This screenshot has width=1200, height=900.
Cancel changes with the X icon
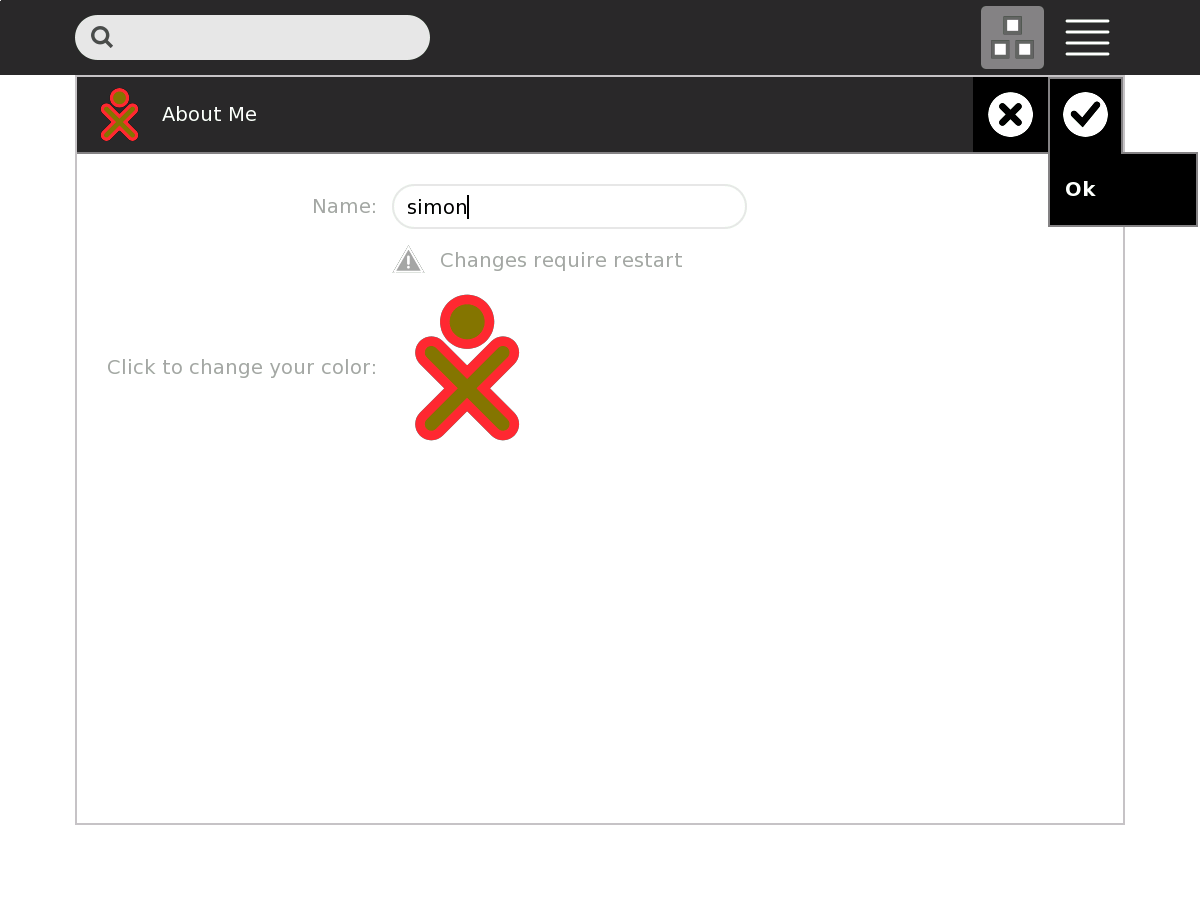[x=1010, y=115]
